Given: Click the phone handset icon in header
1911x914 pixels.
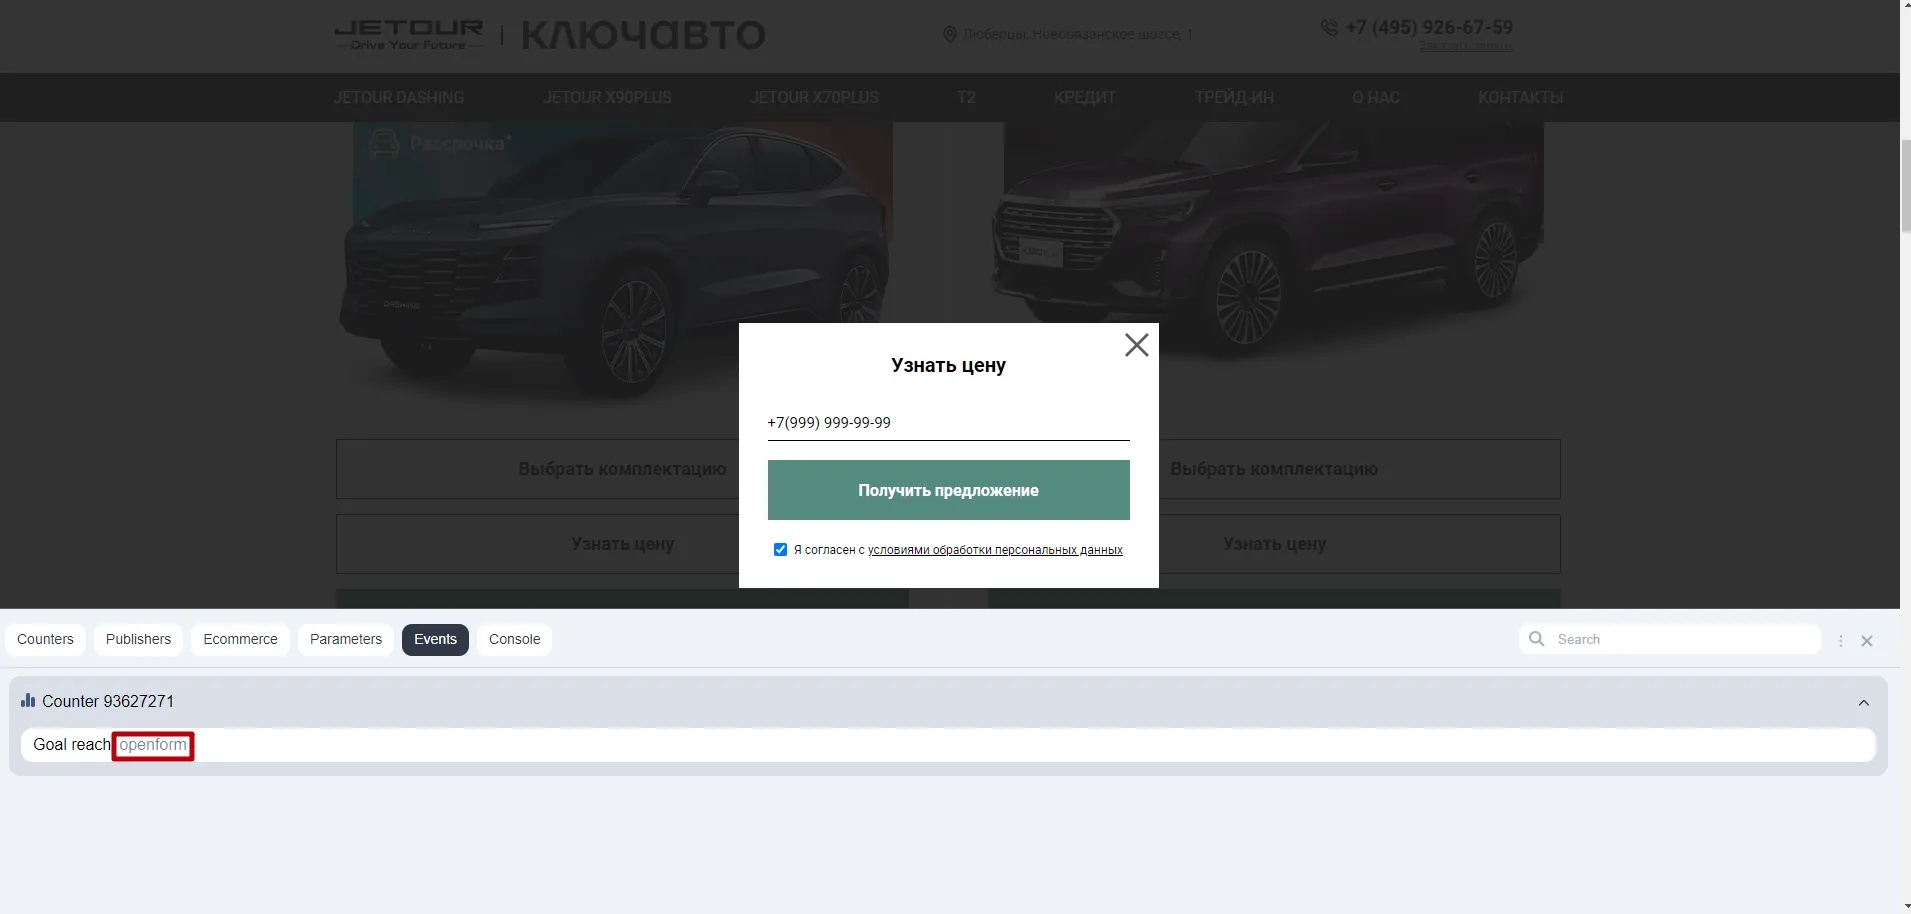Looking at the screenshot, I should 1329,28.
